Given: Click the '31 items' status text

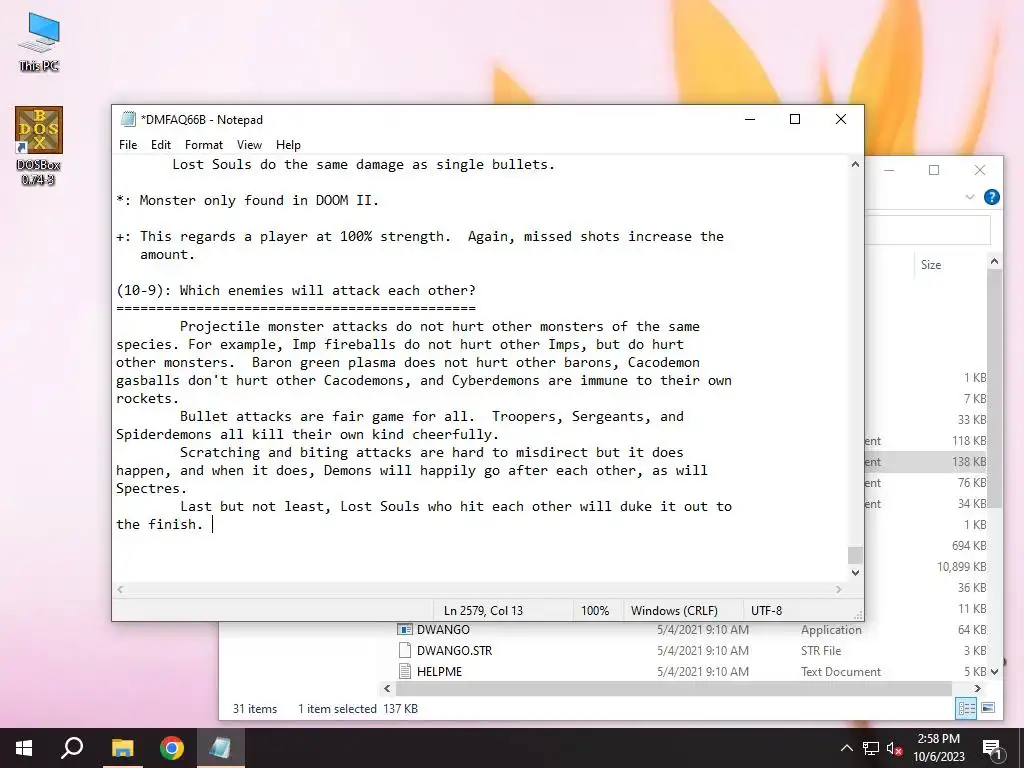Looking at the screenshot, I should (x=255, y=709).
